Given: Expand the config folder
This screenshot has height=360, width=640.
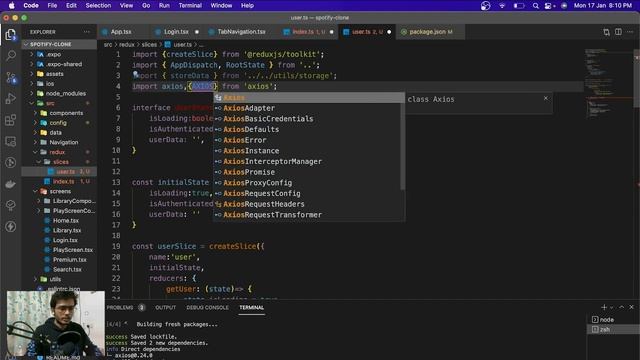Looking at the screenshot, I should point(59,122).
